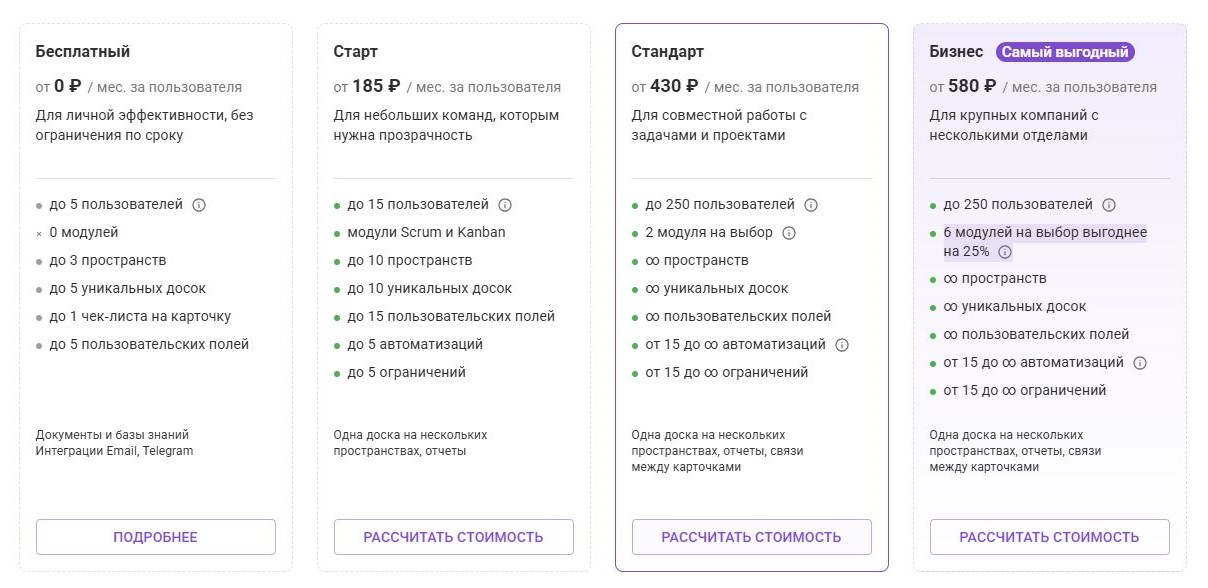1208x588 pixels.
Task: Show info for Стандарт plan's 250 пользователей
Action: point(811,205)
